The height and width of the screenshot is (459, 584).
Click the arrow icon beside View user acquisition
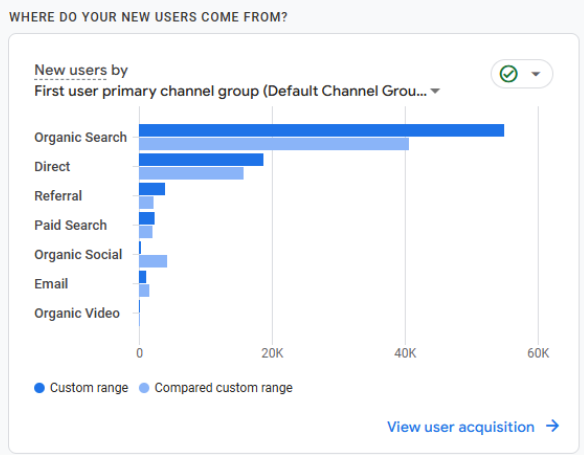coord(553,426)
